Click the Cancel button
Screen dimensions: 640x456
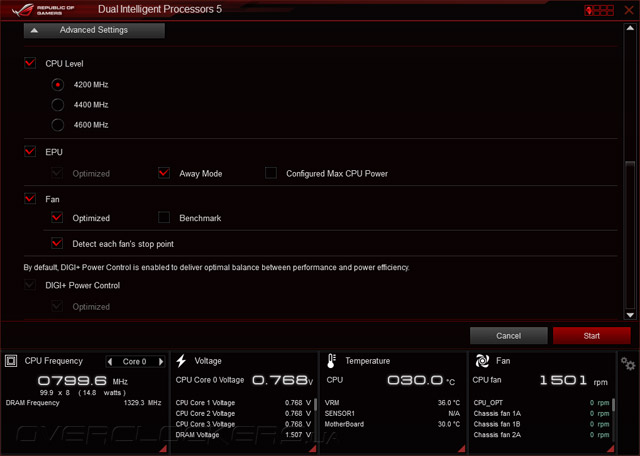click(509, 336)
